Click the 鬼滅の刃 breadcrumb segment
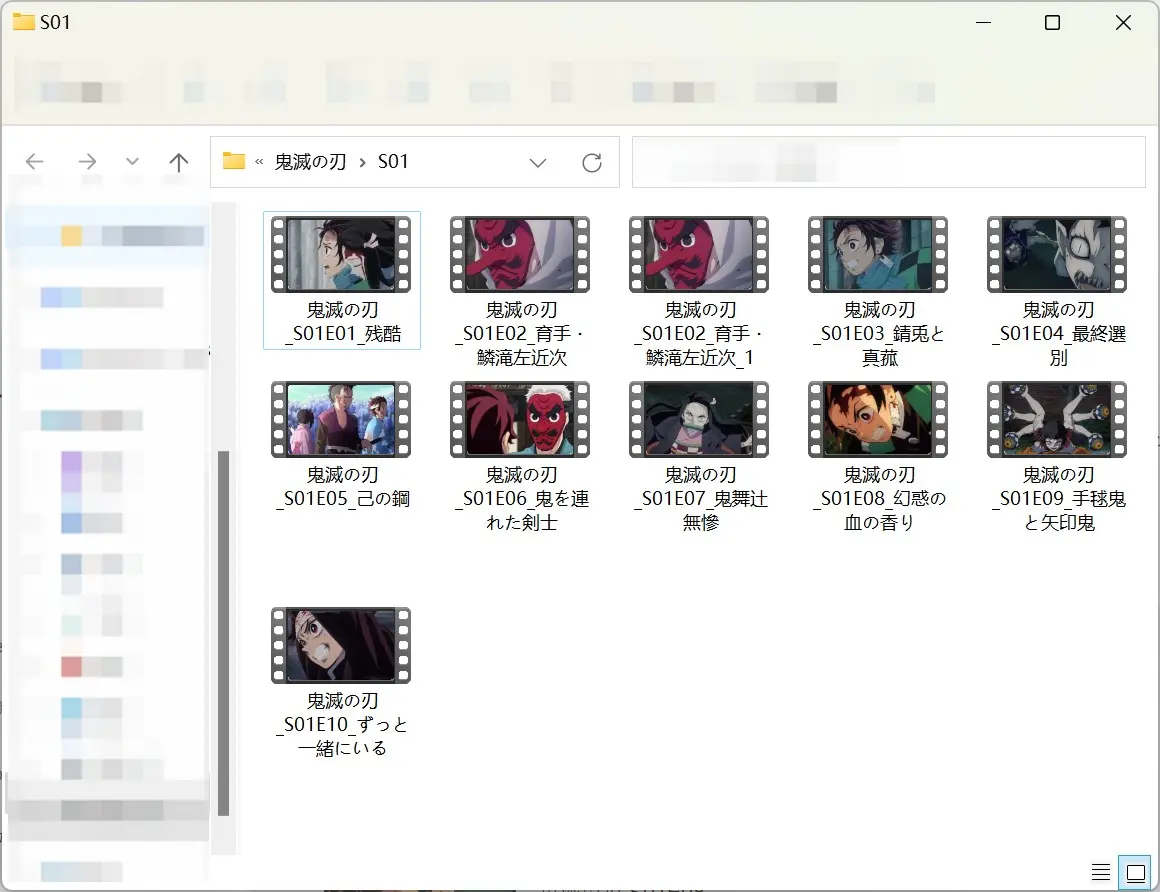Viewport: 1160px width, 892px height. click(x=310, y=161)
